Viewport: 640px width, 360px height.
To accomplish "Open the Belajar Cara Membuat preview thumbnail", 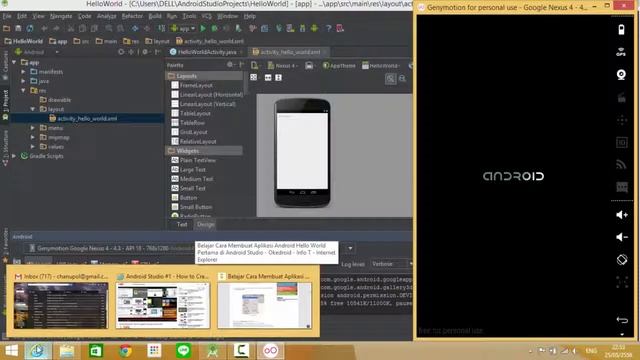I will point(264,306).
